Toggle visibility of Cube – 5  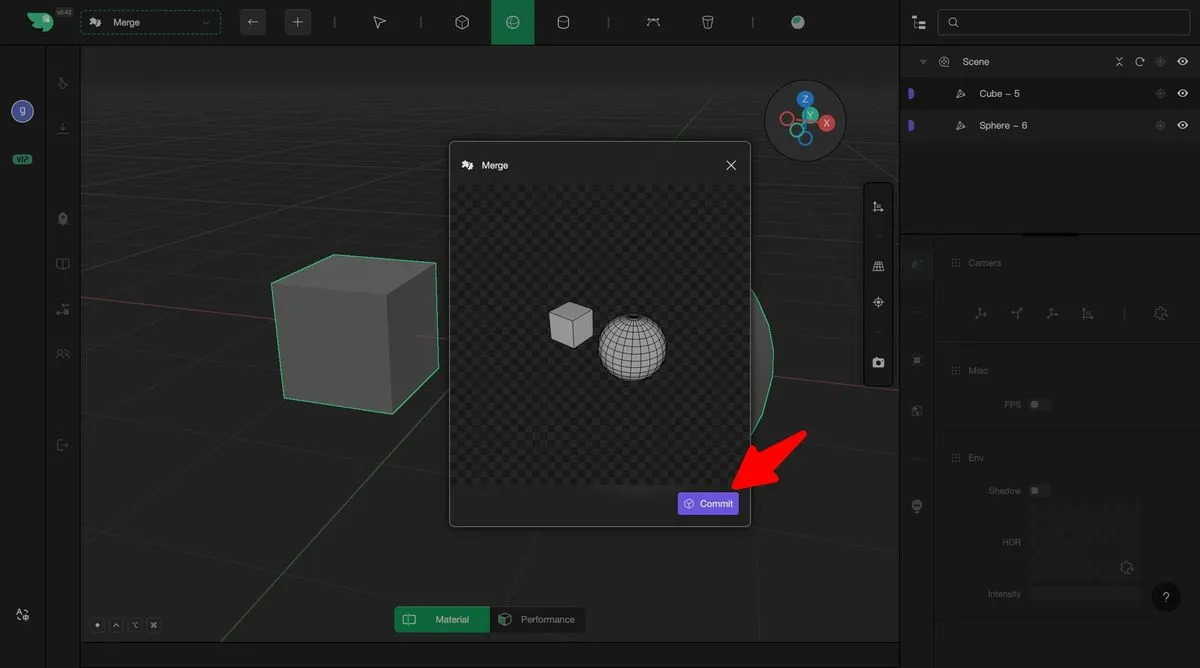coord(1182,94)
